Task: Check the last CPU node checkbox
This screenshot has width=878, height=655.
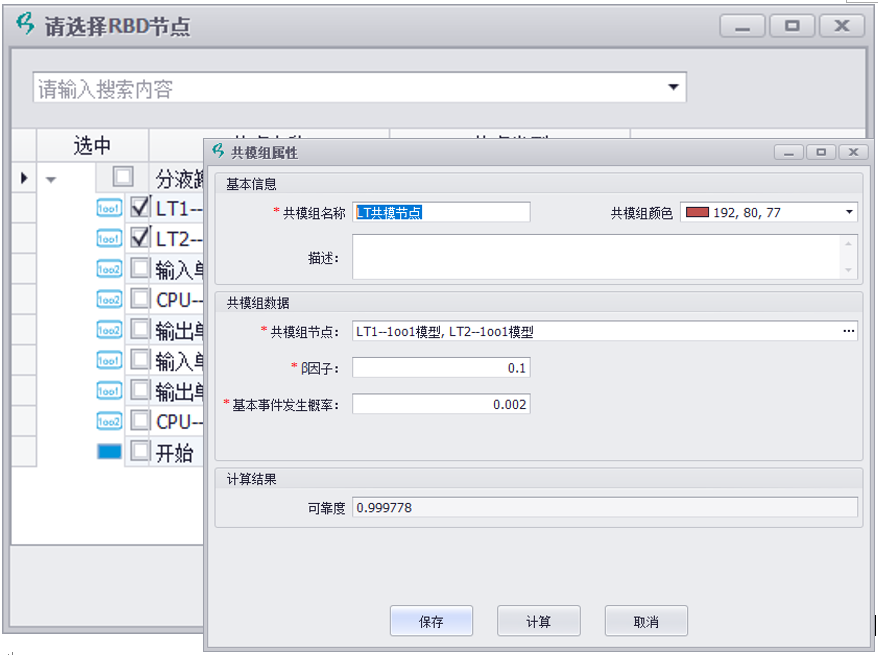Action: (140, 420)
